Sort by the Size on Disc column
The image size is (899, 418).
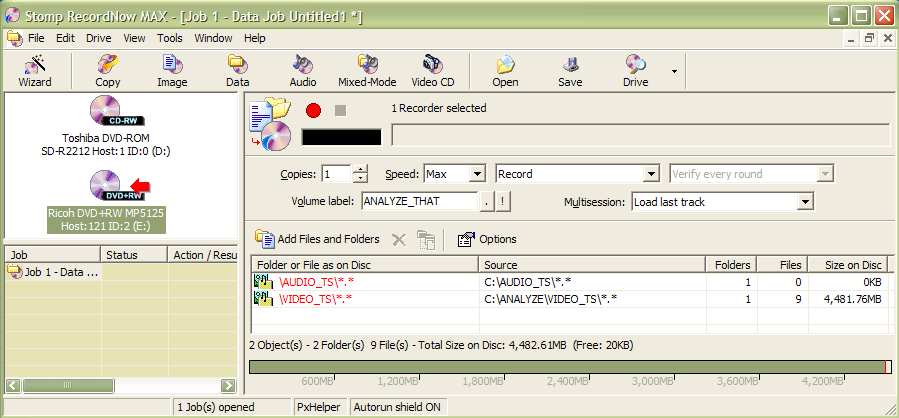848,265
